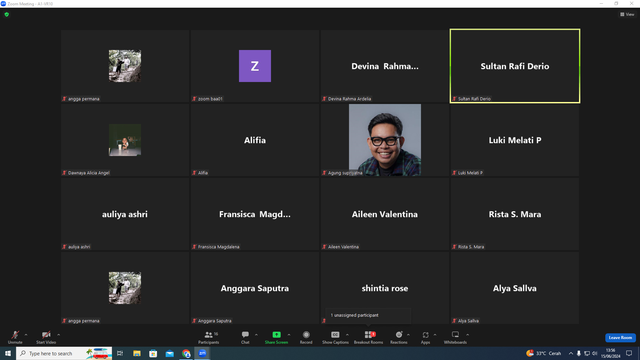Viewport: 640px width, 360px height.
Task: Open the weather widget showing 33°C Cerah
Action: [544, 353]
